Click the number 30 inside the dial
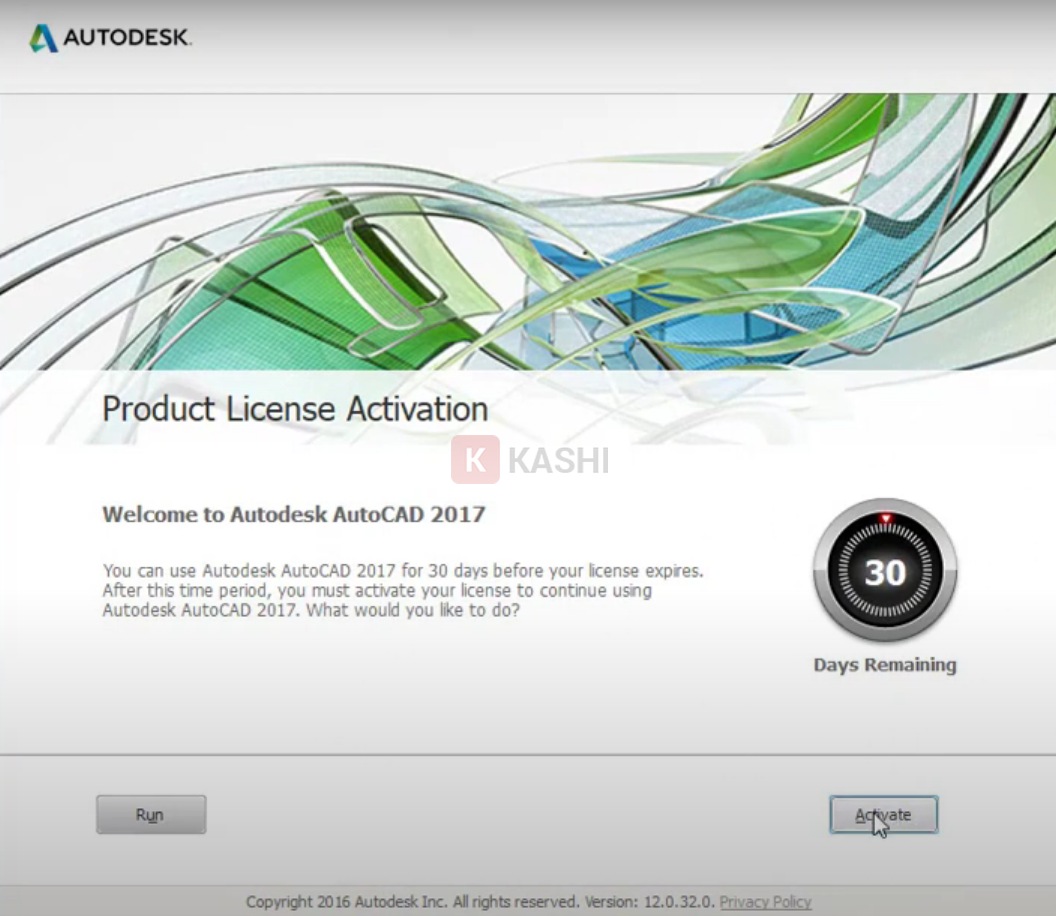The image size is (1056, 916). [884, 573]
